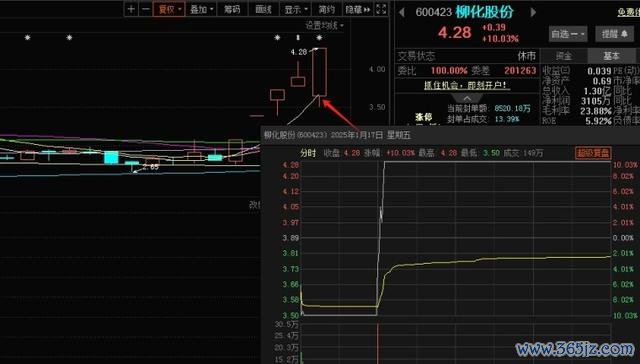Expand the 显示 dropdown
Image resolution: width=640 pixels, height=364 pixels.
coord(296,9)
